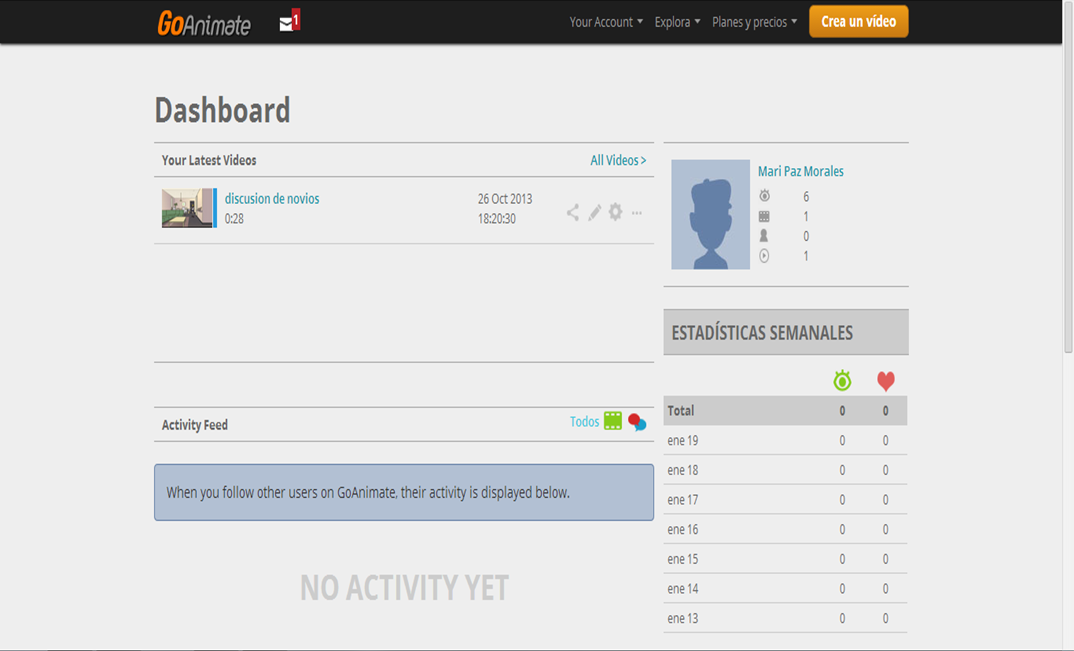Select Todos filter in Activity Feed
This screenshot has width=1074, height=651.
584,422
